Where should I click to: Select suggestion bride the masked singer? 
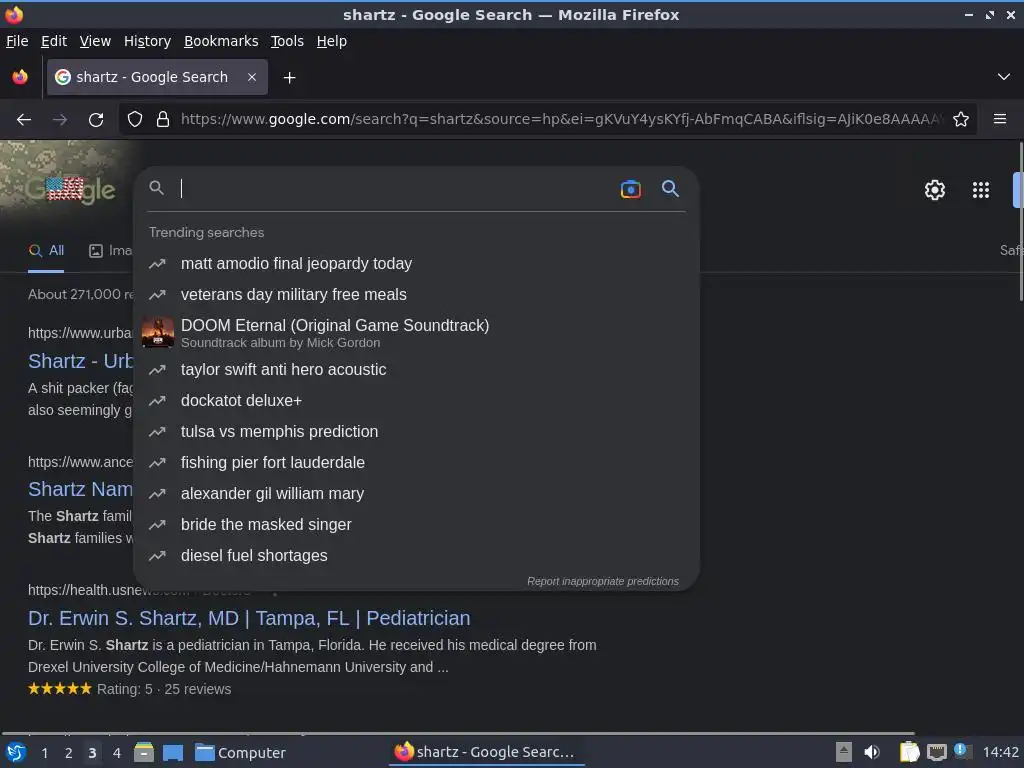416,524
